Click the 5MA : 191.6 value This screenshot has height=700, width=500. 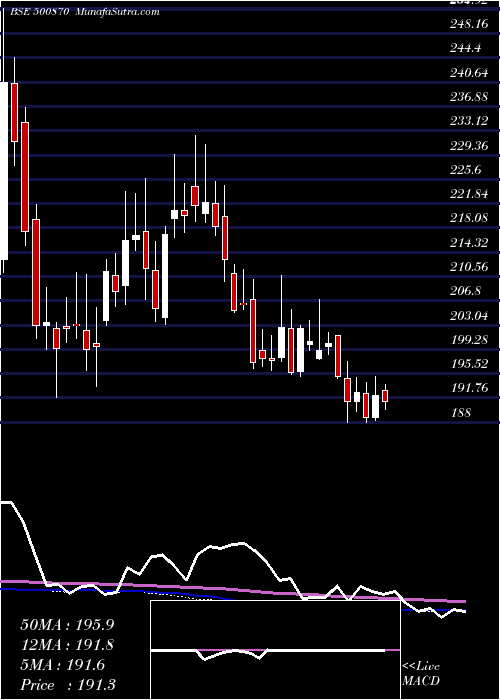point(62,665)
